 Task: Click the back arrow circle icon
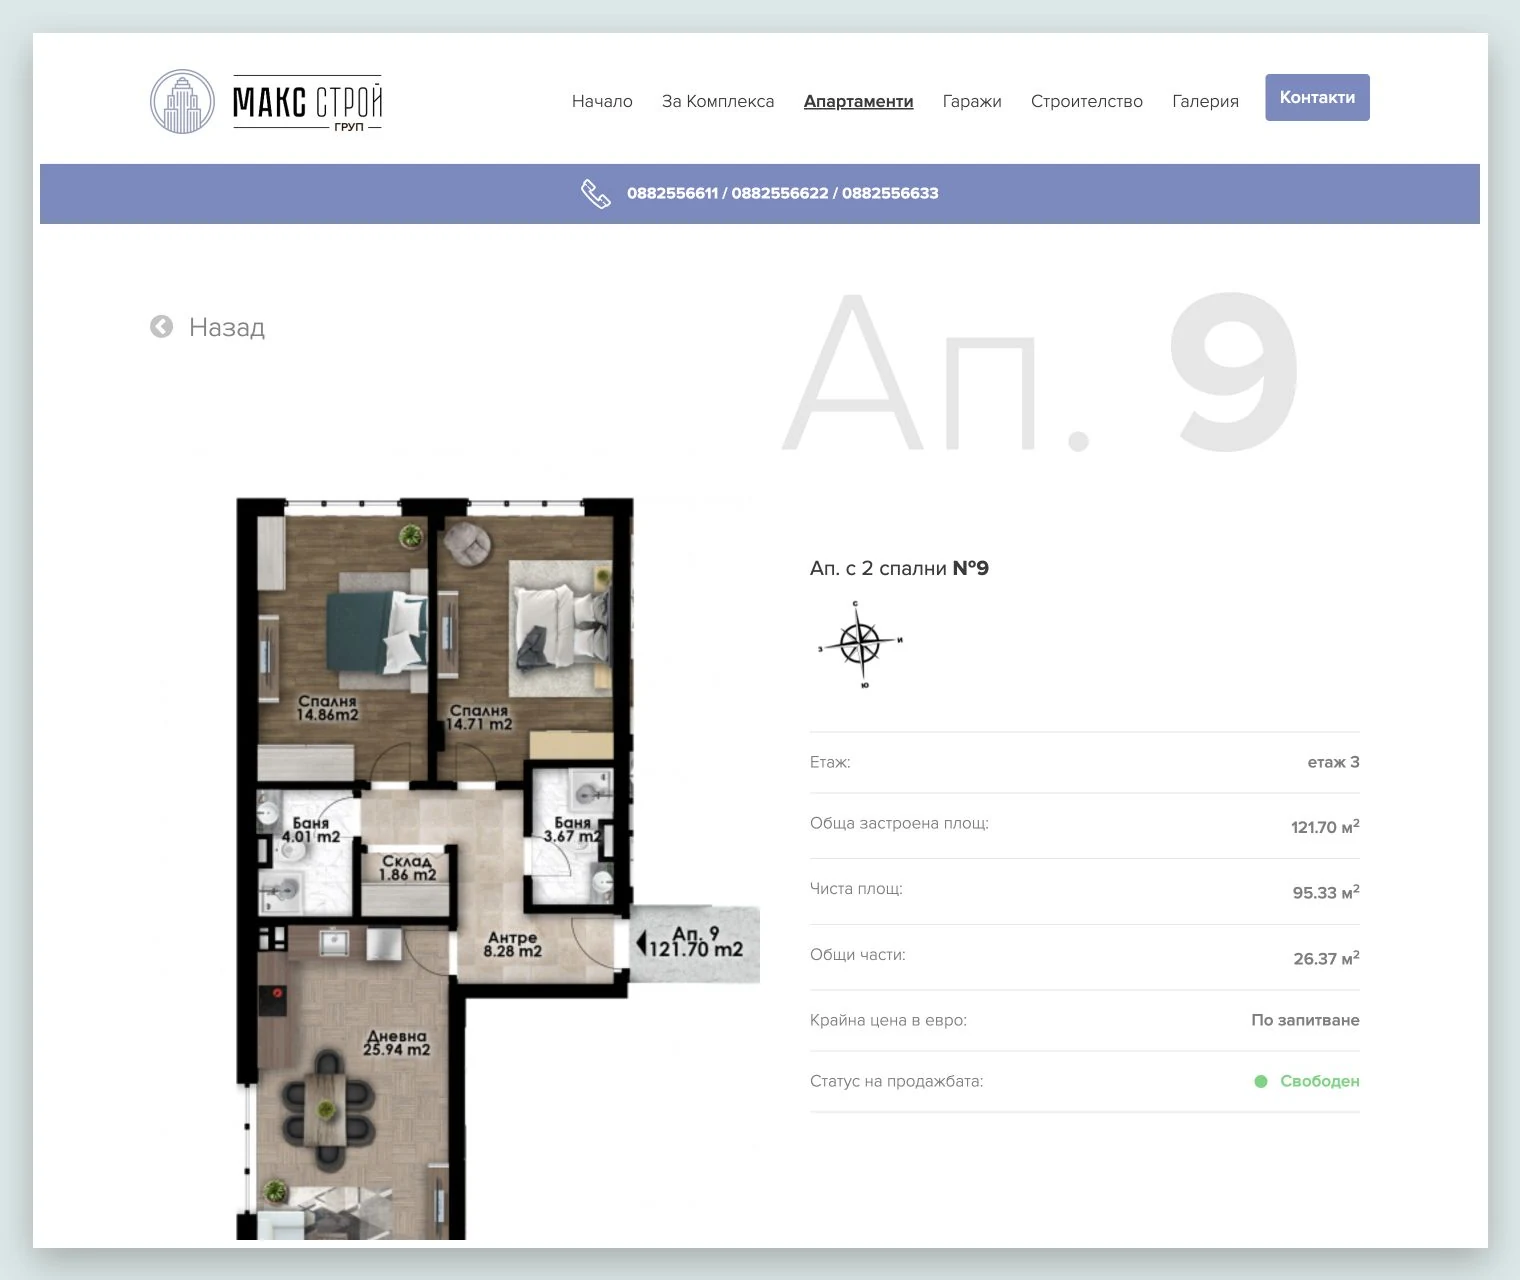161,326
